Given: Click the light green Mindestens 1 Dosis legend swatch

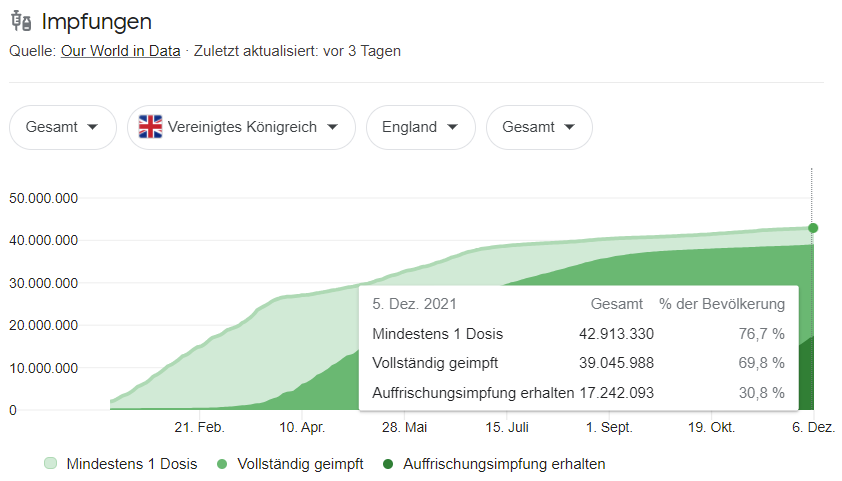Looking at the screenshot, I should click(x=50, y=463).
